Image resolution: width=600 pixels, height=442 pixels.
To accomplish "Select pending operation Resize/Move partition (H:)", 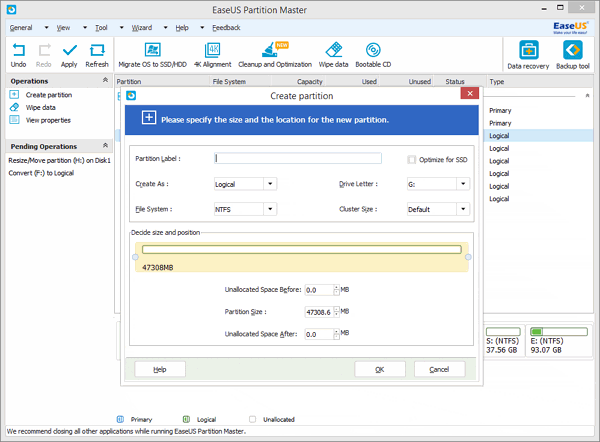I will coord(59,160).
